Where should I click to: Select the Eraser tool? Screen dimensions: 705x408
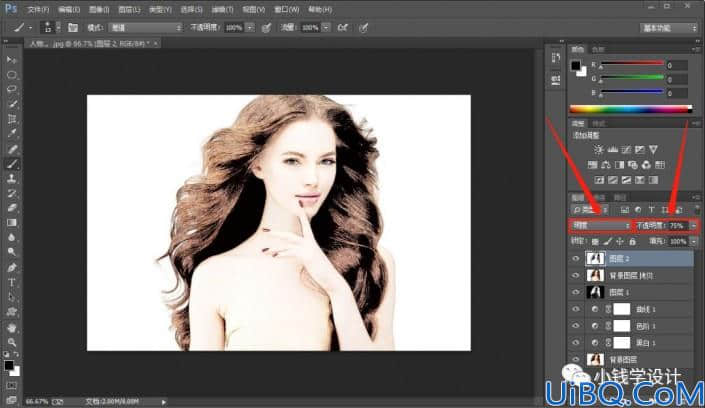pyautogui.click(x=12, y=208)
